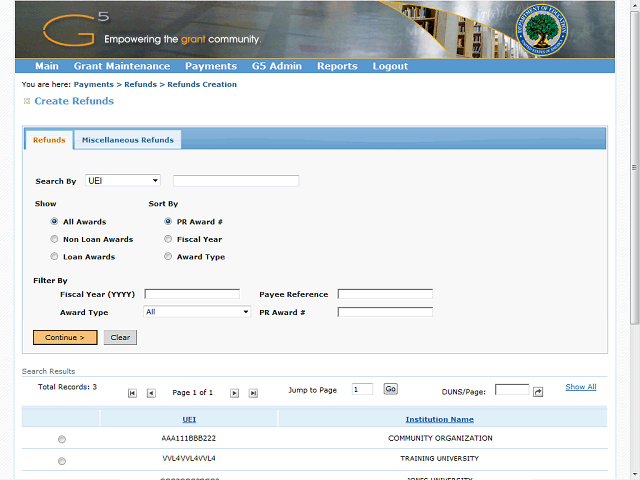Select the Non Loan Awards radio button
This screenshot has height=480, width=640.
54,240
